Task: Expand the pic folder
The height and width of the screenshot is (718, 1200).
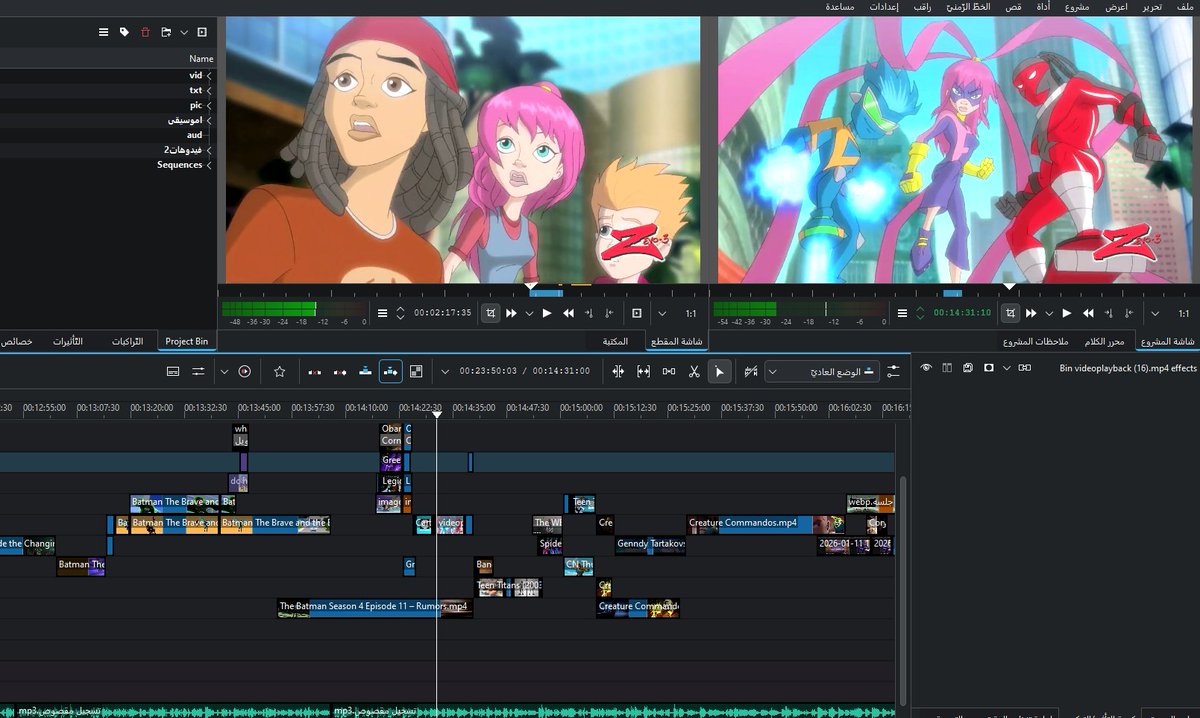Action: [x=209, y=105]
